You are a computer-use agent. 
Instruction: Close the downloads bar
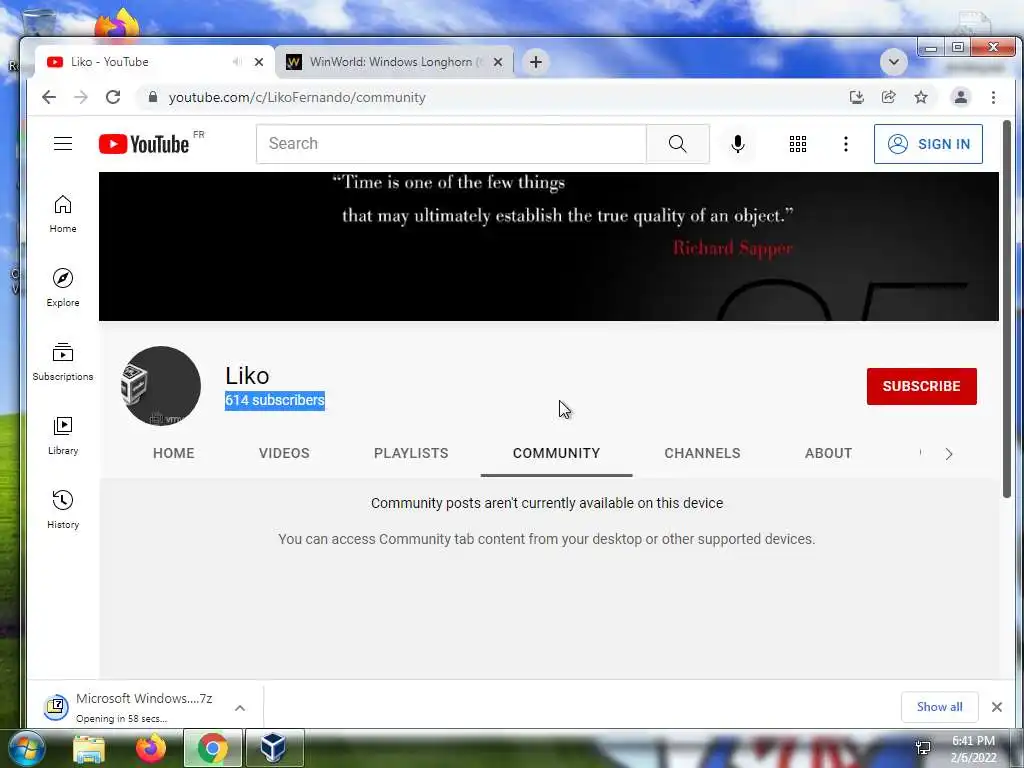(x=997, y=707)
